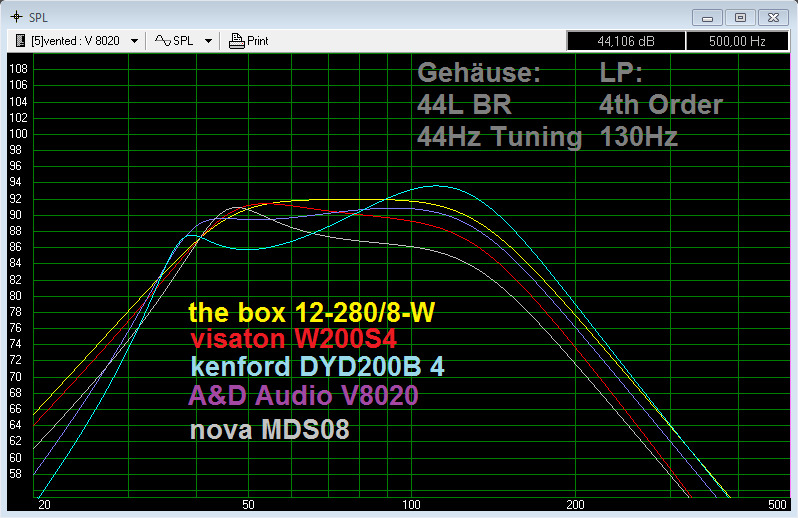Screen dimensions: 798x518
Task: Expand the SPL graph type dropdown arrow
Action: click(208, 41)
